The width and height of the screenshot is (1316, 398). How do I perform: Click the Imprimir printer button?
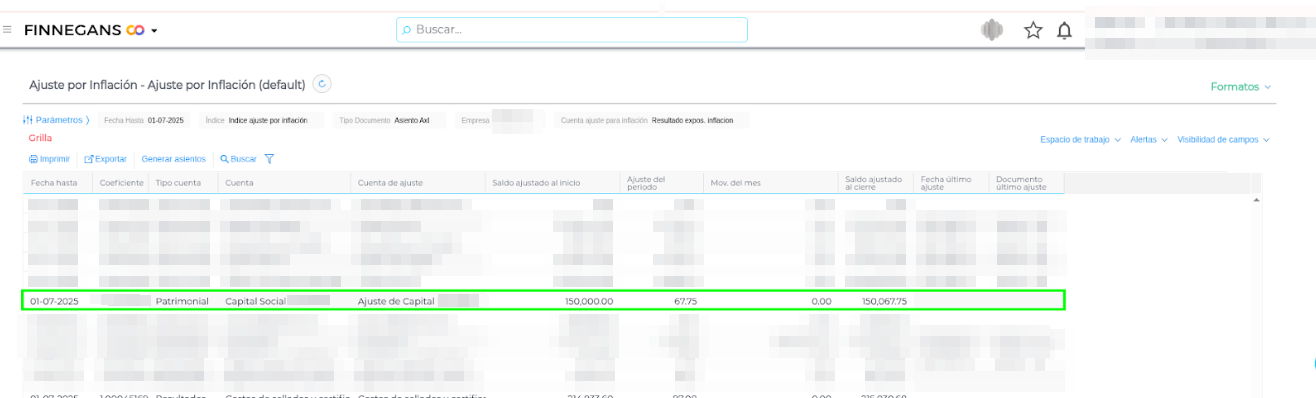click(x=49, y=159)
